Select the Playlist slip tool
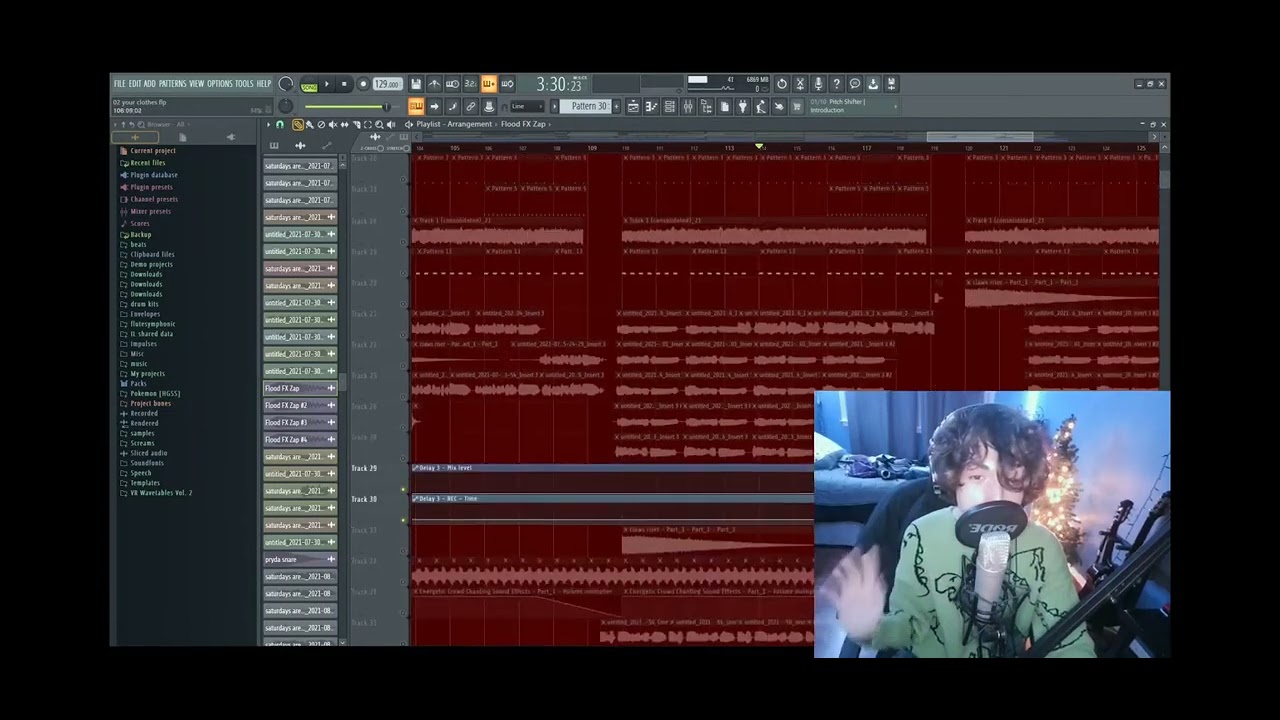This screenshot has height=720, width=1280. coord(345,124)
